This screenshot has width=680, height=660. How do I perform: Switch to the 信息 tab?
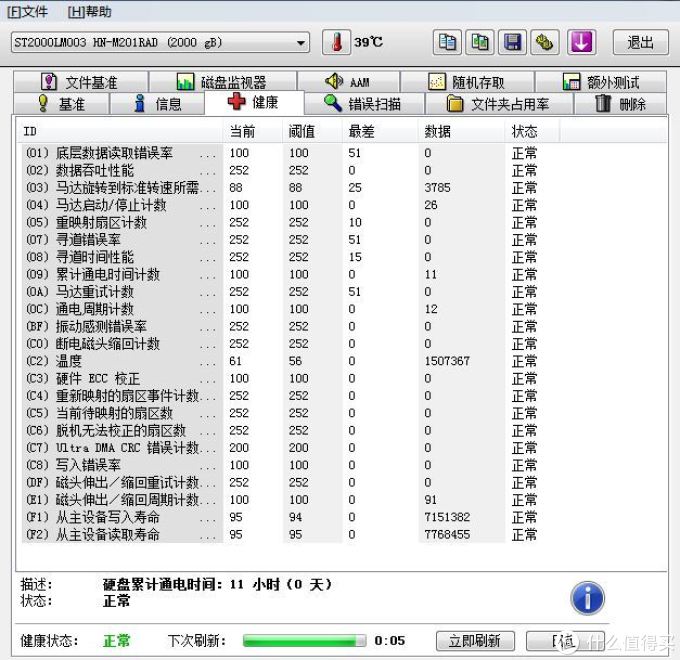(157, 104)
